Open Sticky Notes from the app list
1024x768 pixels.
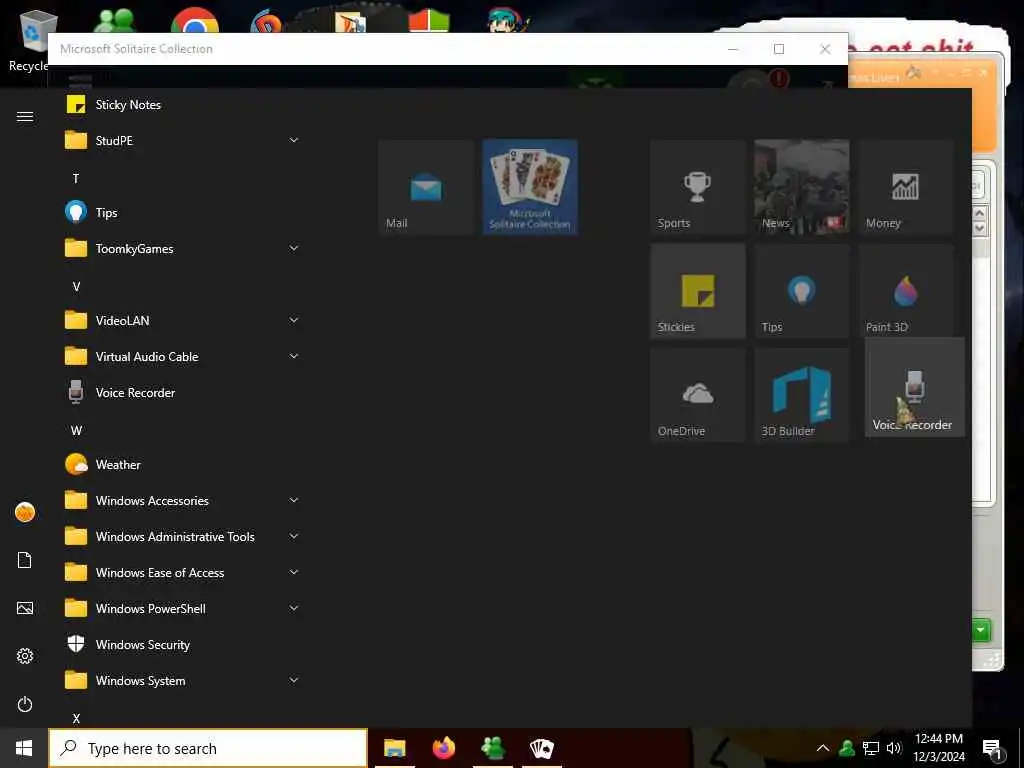tap(182, 104)
